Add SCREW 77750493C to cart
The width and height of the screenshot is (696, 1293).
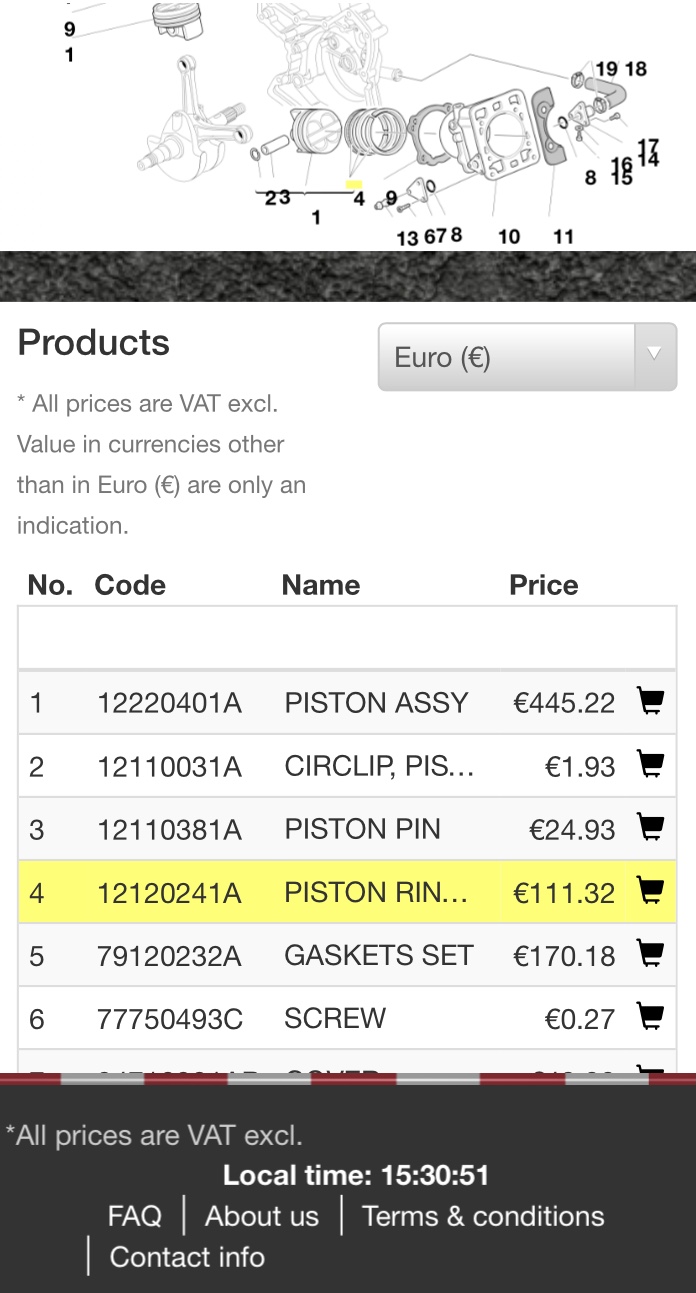(x=650, y=1018)
